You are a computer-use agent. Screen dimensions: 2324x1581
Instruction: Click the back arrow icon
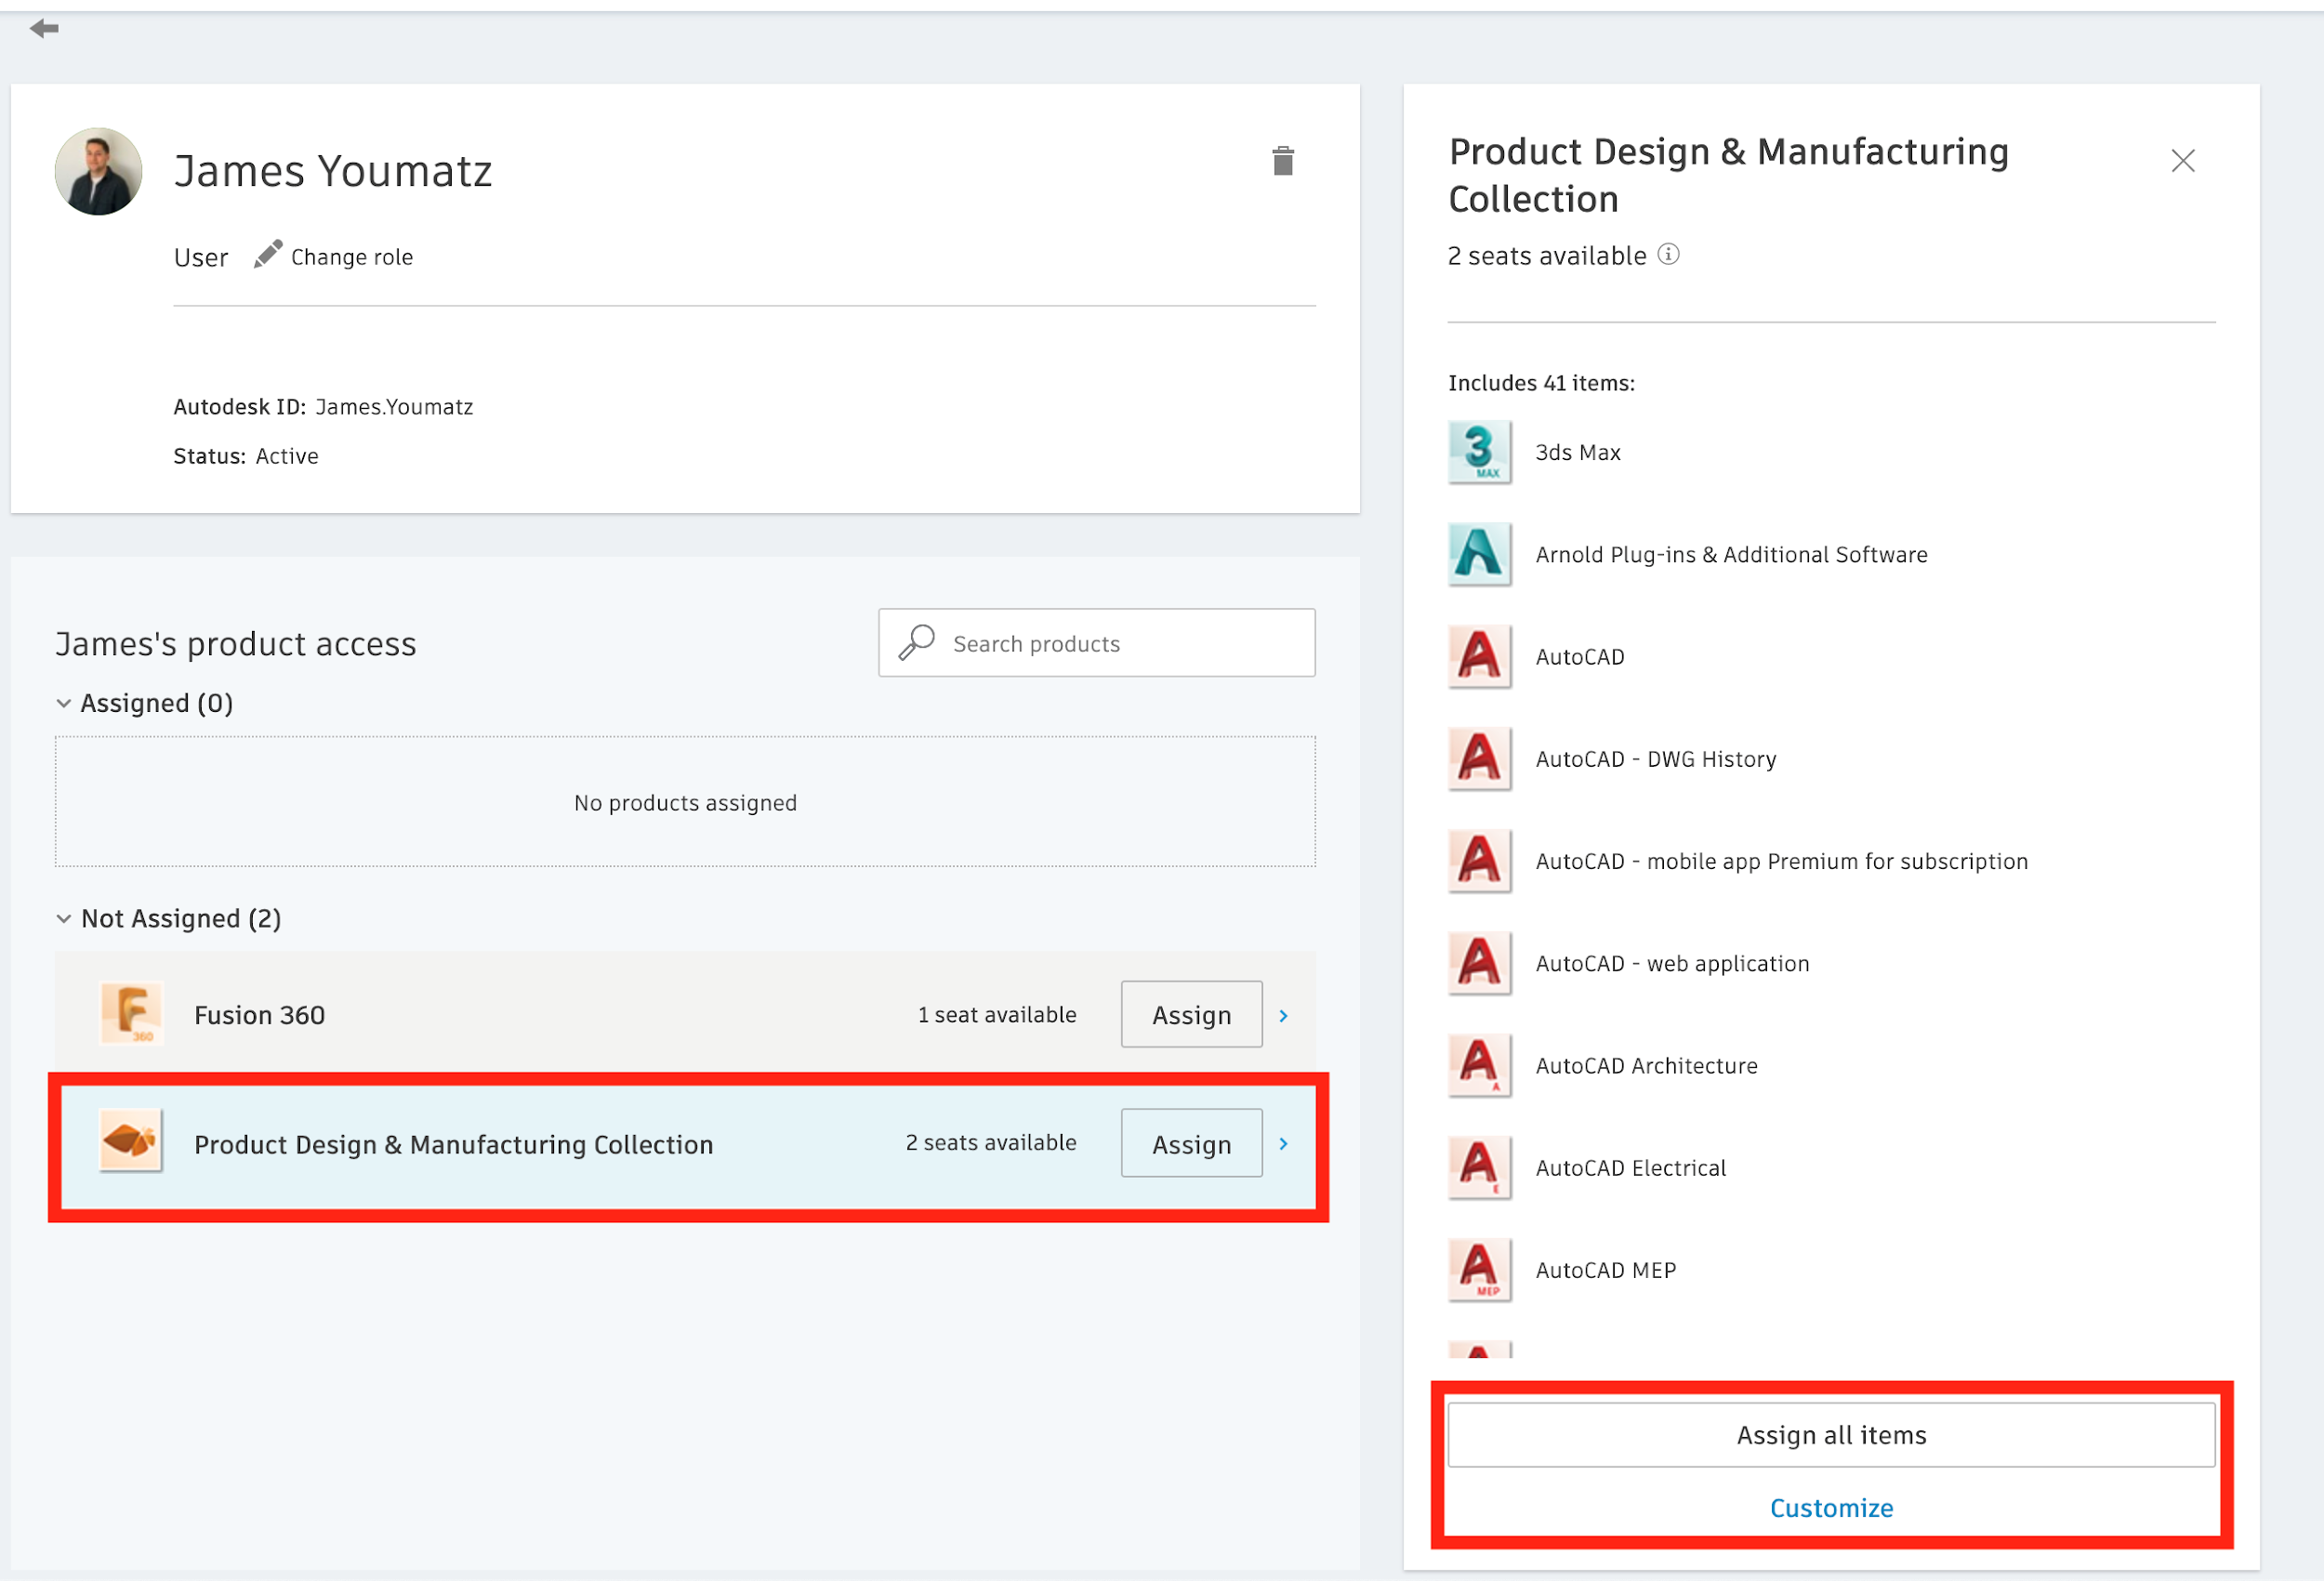click(x=44, y=28)
